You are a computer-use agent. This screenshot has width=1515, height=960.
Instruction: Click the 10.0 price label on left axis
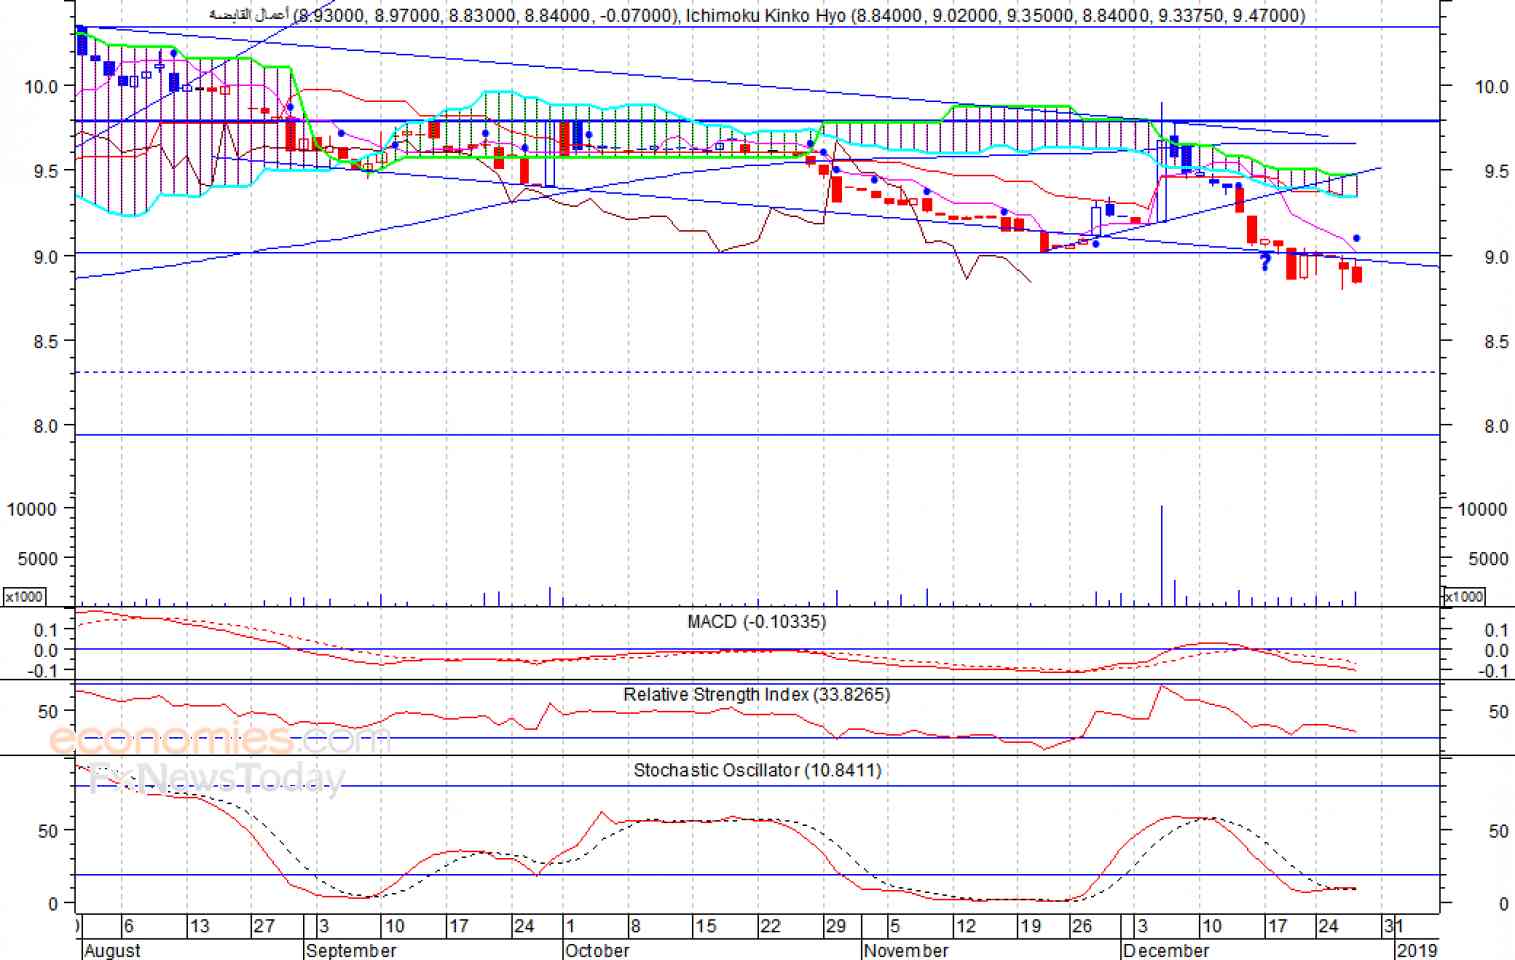pos(41,87)
